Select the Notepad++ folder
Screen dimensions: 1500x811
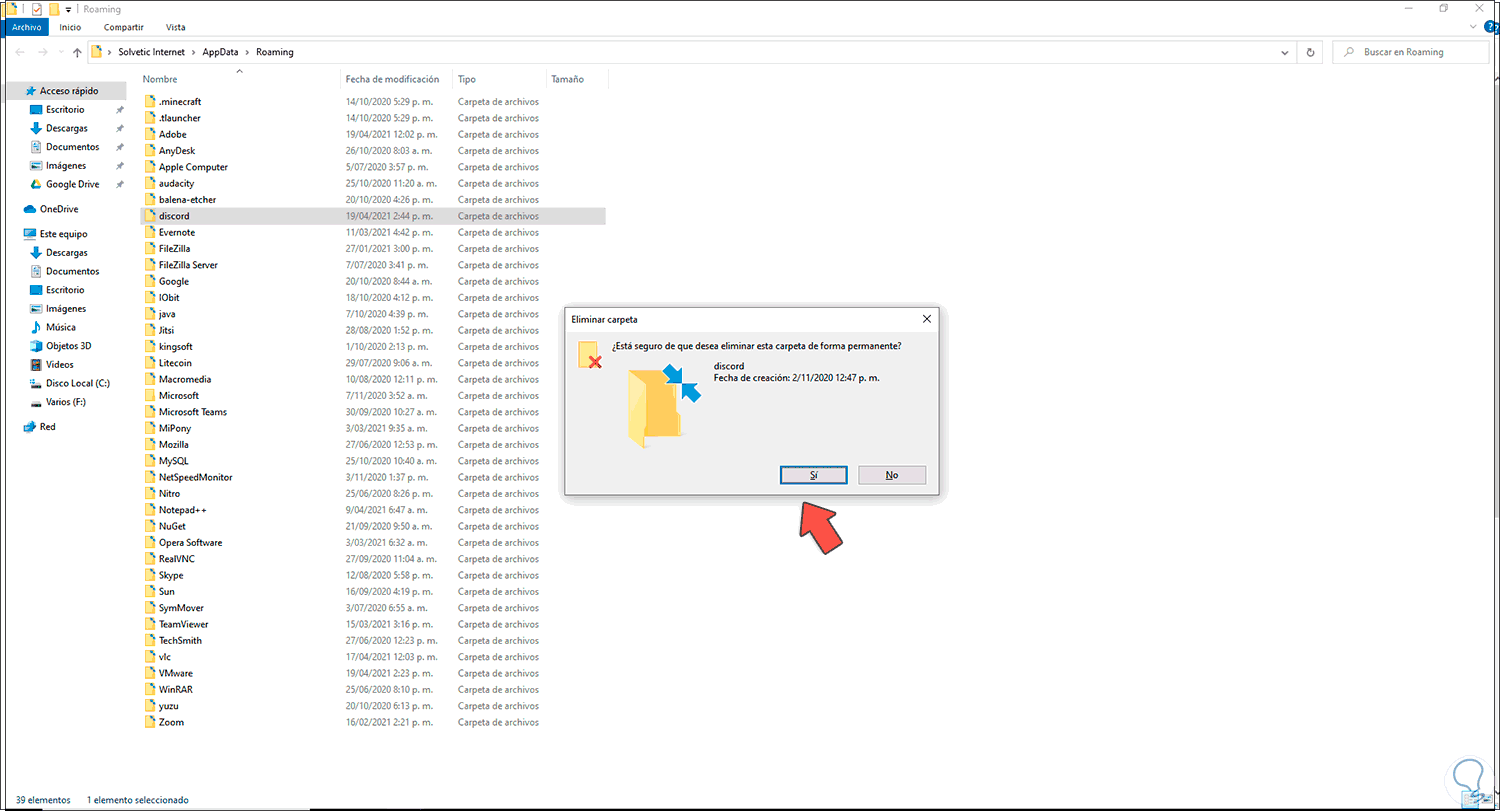373,510
